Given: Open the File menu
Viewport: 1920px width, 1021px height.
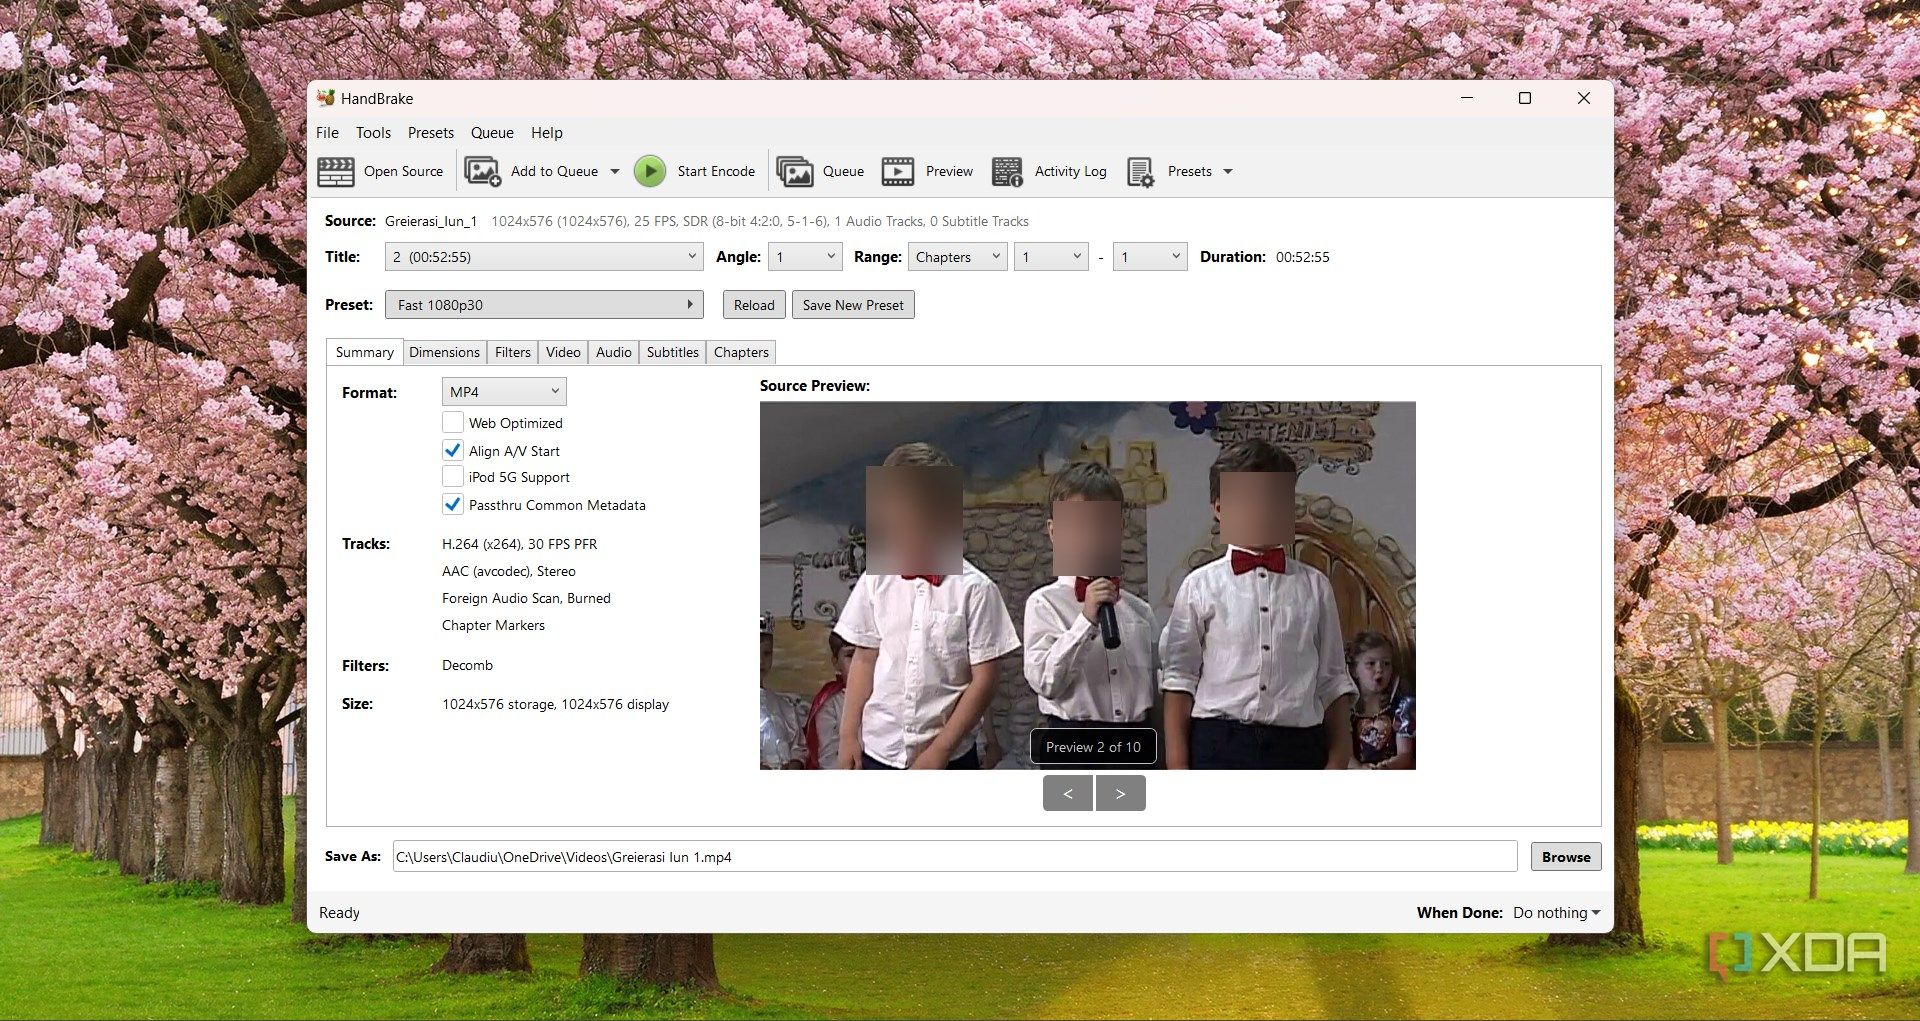Looking at the screenshot, I should click(327, 132).
